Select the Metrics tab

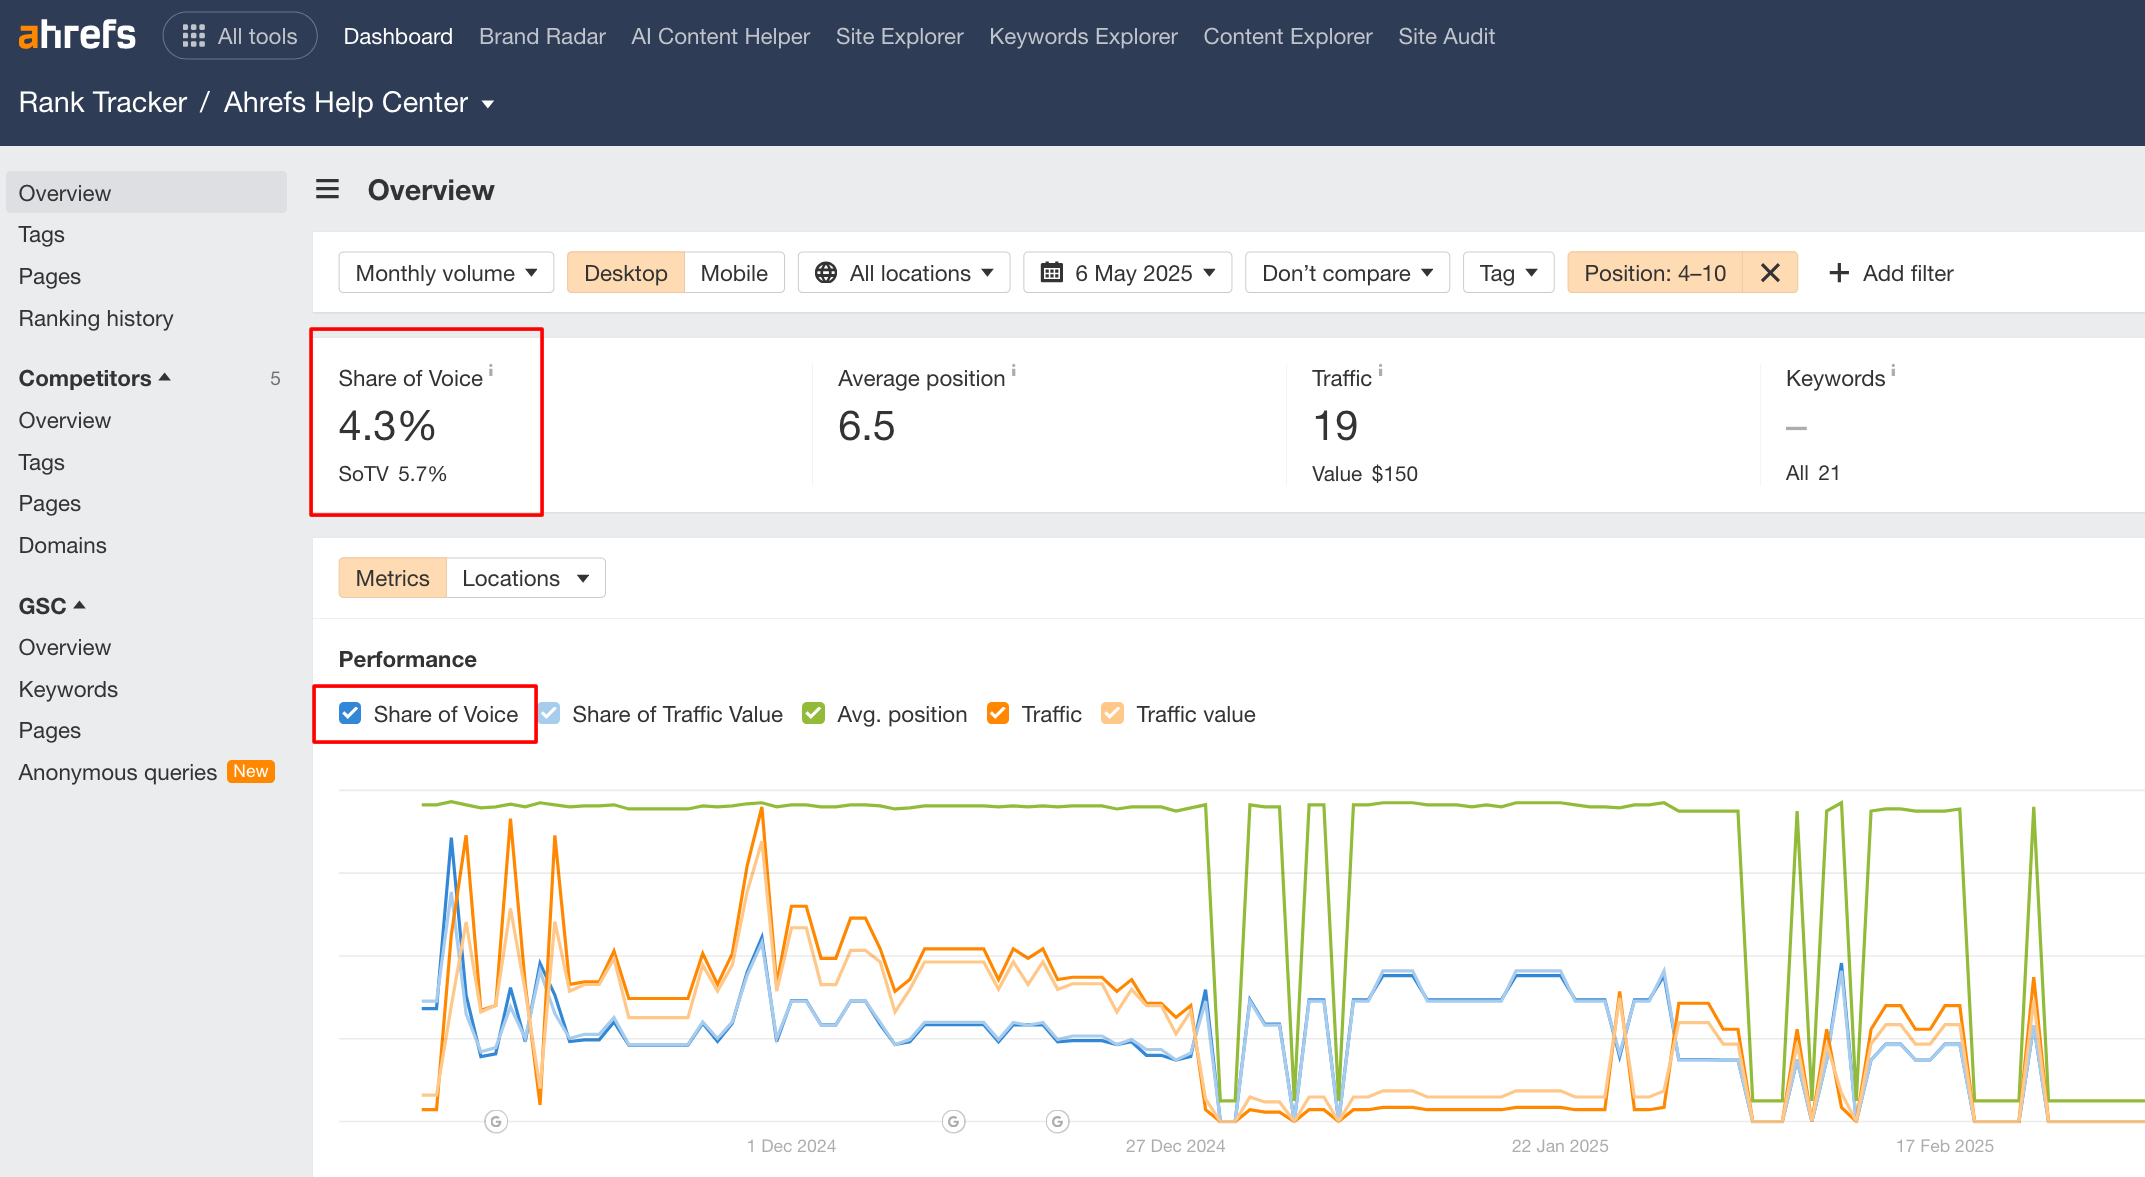point(392,578)
